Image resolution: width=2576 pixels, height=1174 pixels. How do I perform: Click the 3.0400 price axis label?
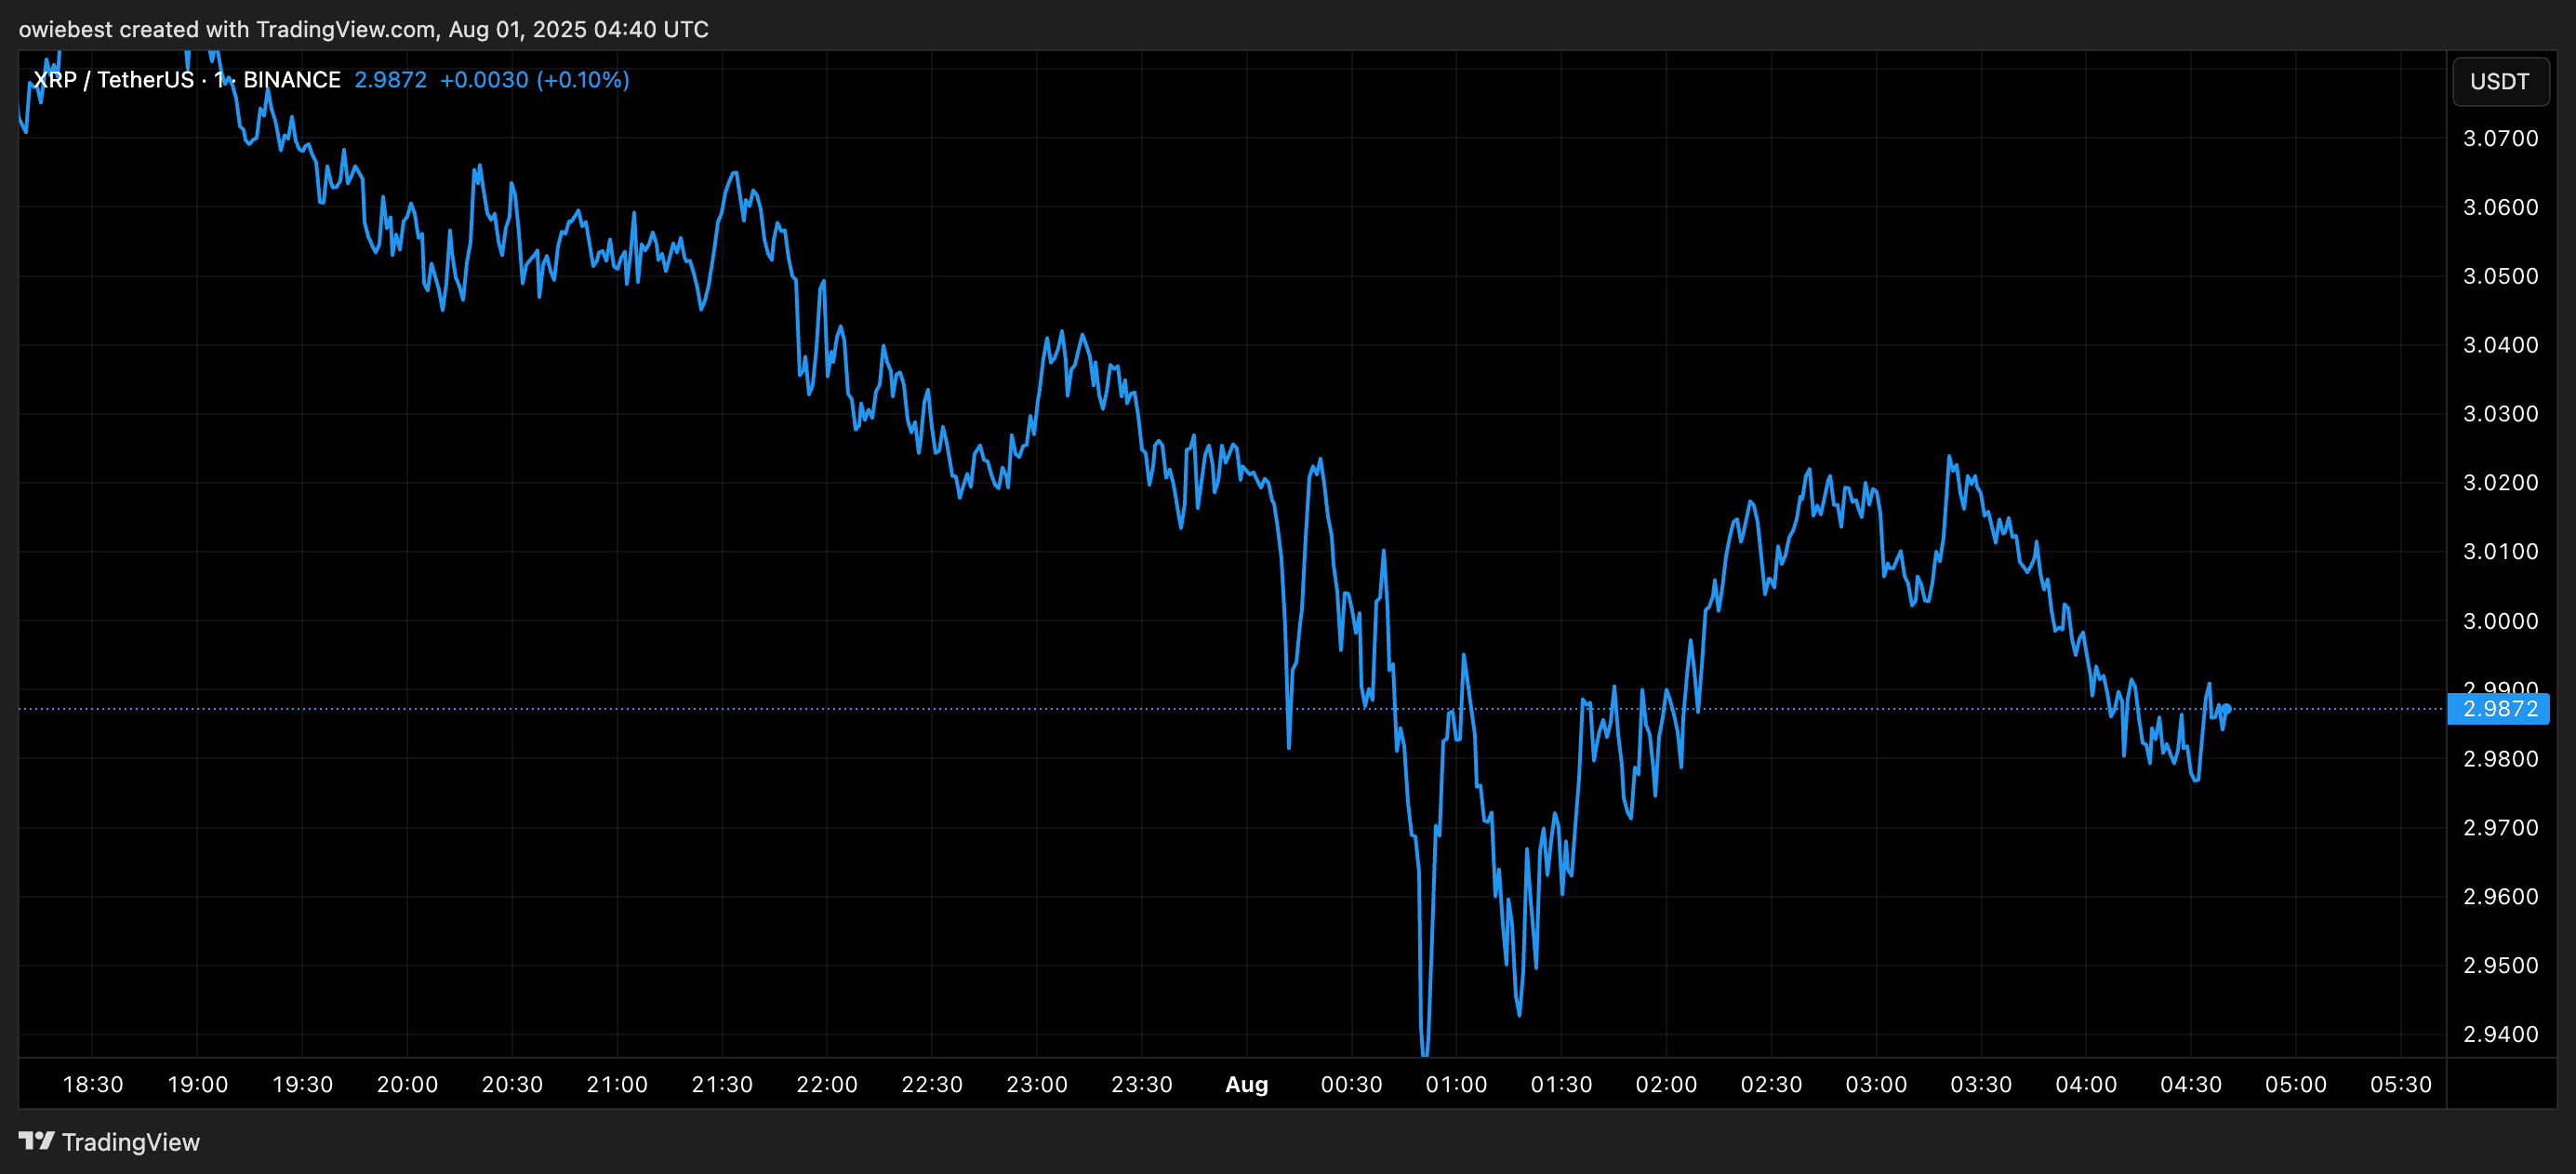pos(2500,345)
